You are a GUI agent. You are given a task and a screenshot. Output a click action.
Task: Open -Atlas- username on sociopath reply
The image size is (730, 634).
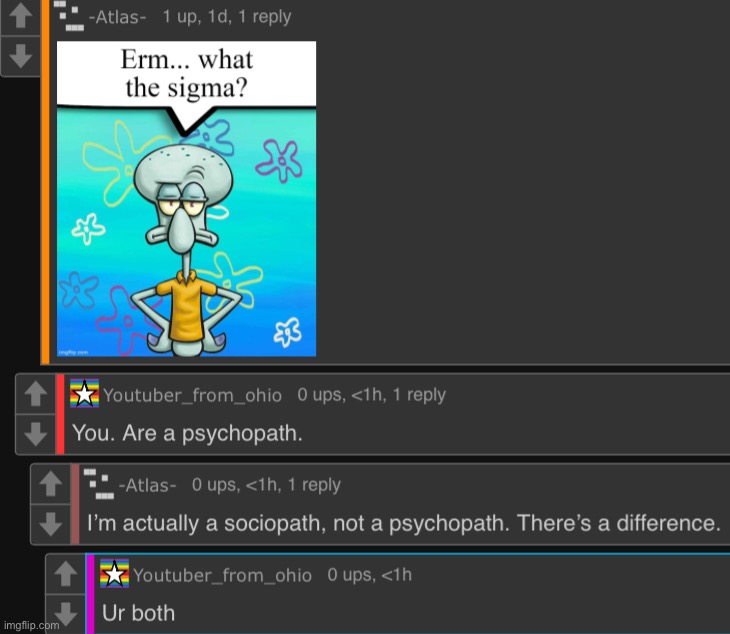point(148,486)
